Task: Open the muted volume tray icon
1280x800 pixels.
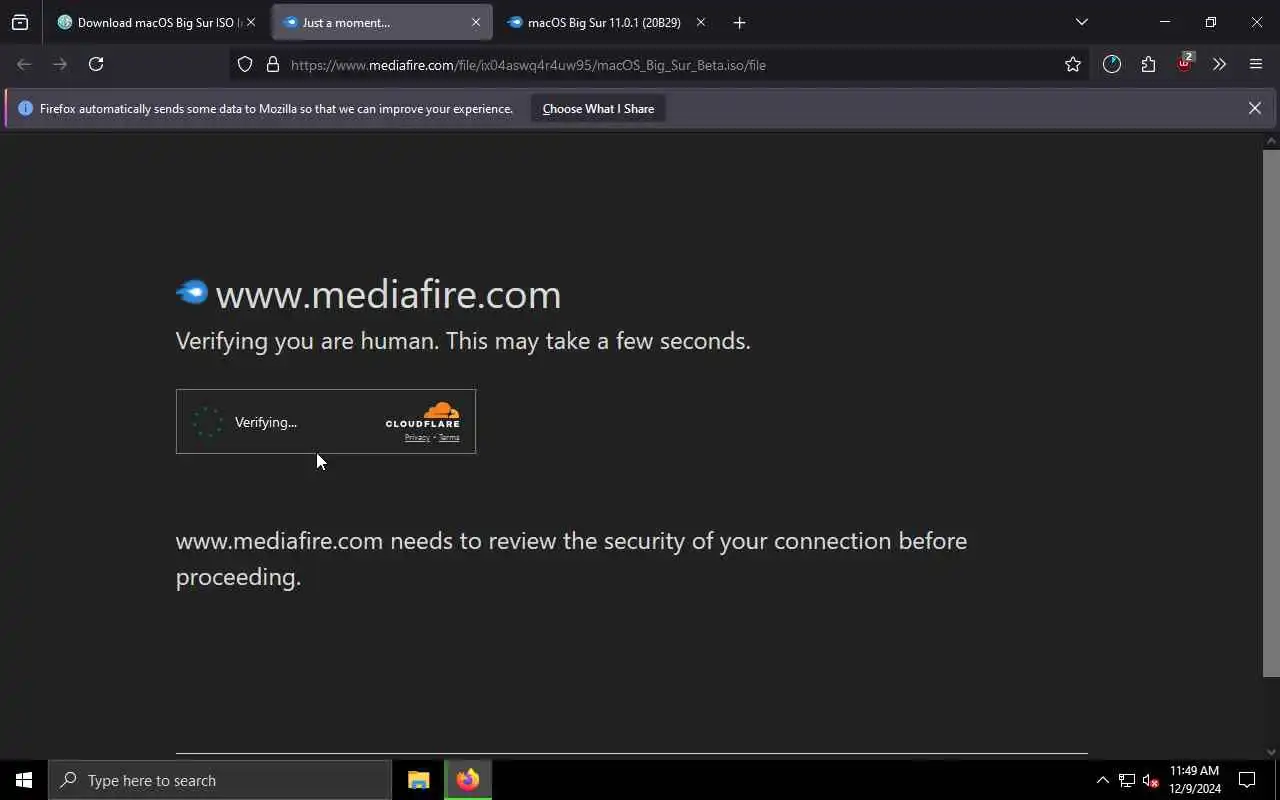Action: (x=1151, y=780)
